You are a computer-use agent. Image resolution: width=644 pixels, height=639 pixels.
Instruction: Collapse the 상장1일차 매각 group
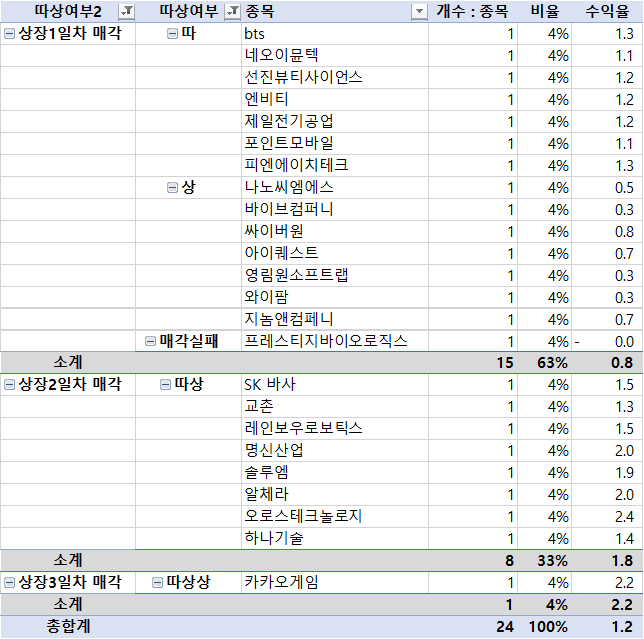click(9, 34)
